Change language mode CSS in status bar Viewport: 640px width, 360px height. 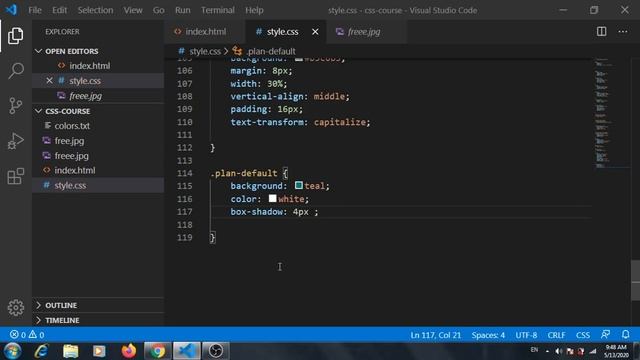tap(583, 335)
